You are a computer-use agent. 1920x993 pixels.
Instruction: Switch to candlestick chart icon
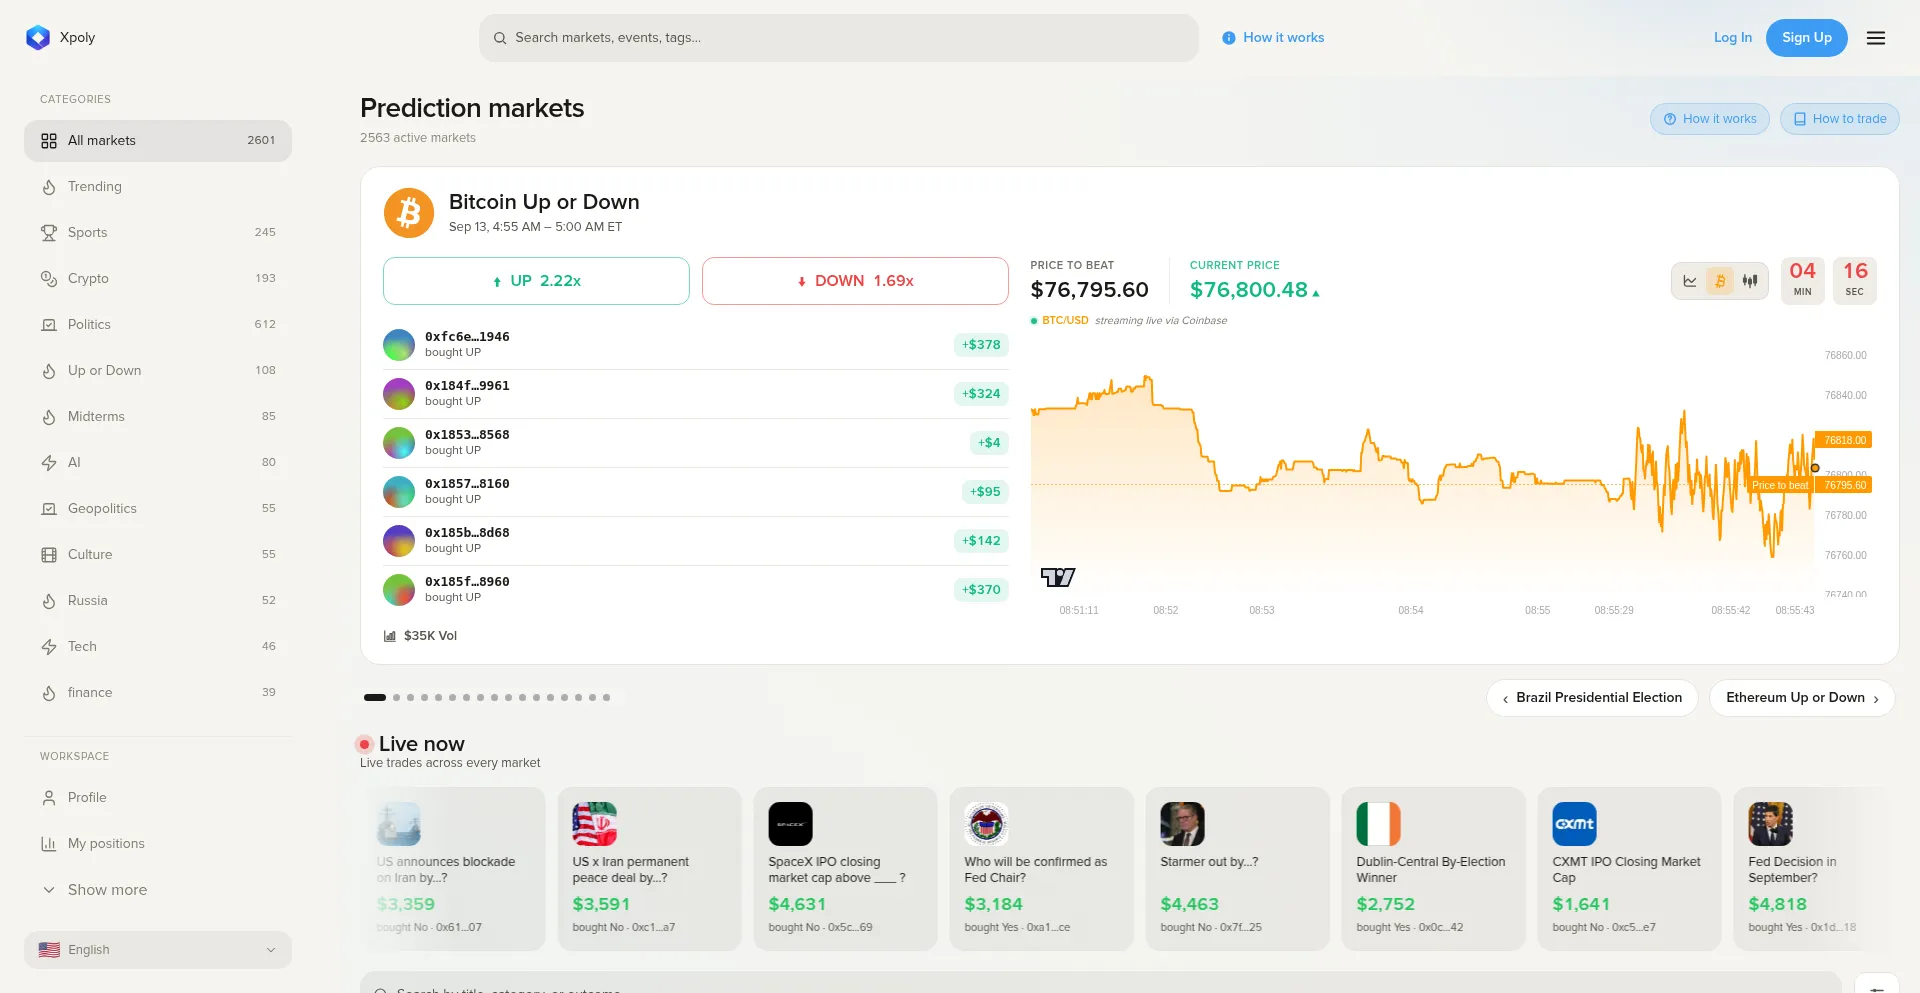[x=1750, y=281]
